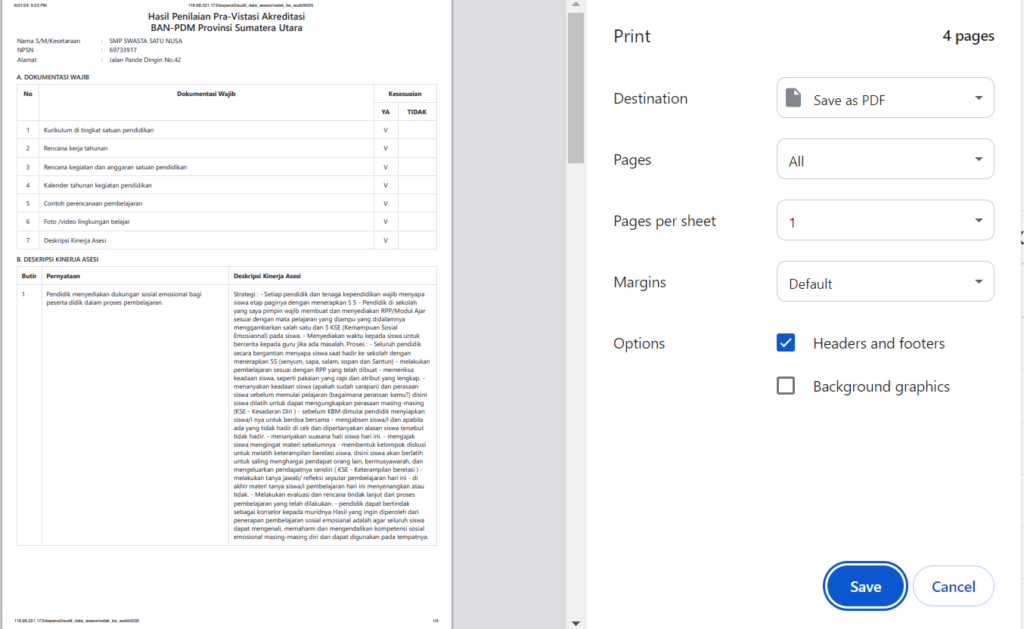This screenshot has width=1024, height=629.
Task: Open the 'Save as PDF' destination selector
Action: coord(885,98)
